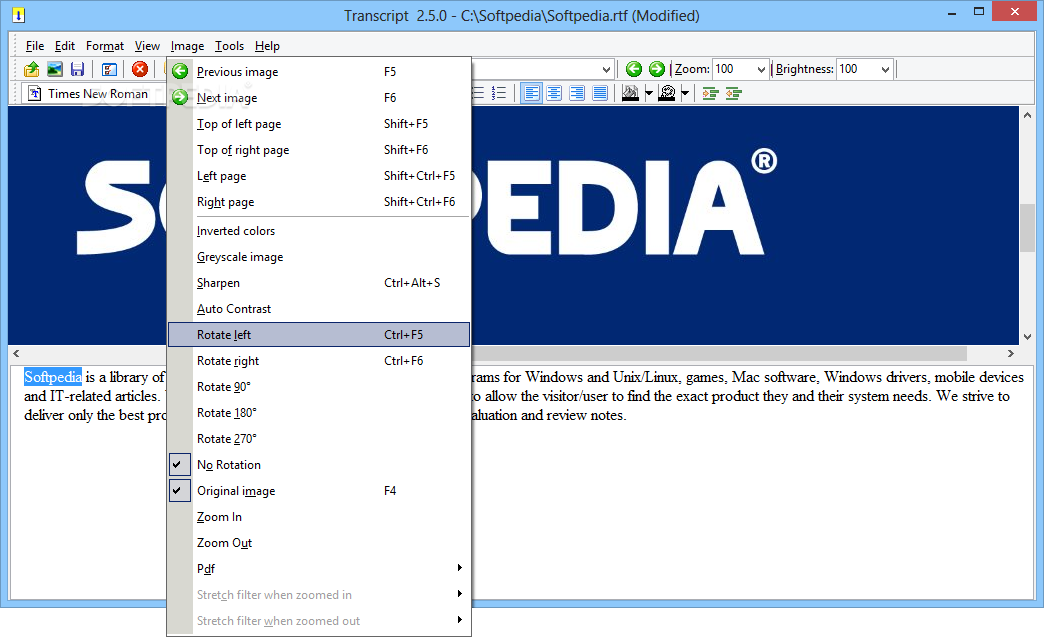The image size is (1044, 637).
Task: Open the File menu
Action: (x=35, y=46)
